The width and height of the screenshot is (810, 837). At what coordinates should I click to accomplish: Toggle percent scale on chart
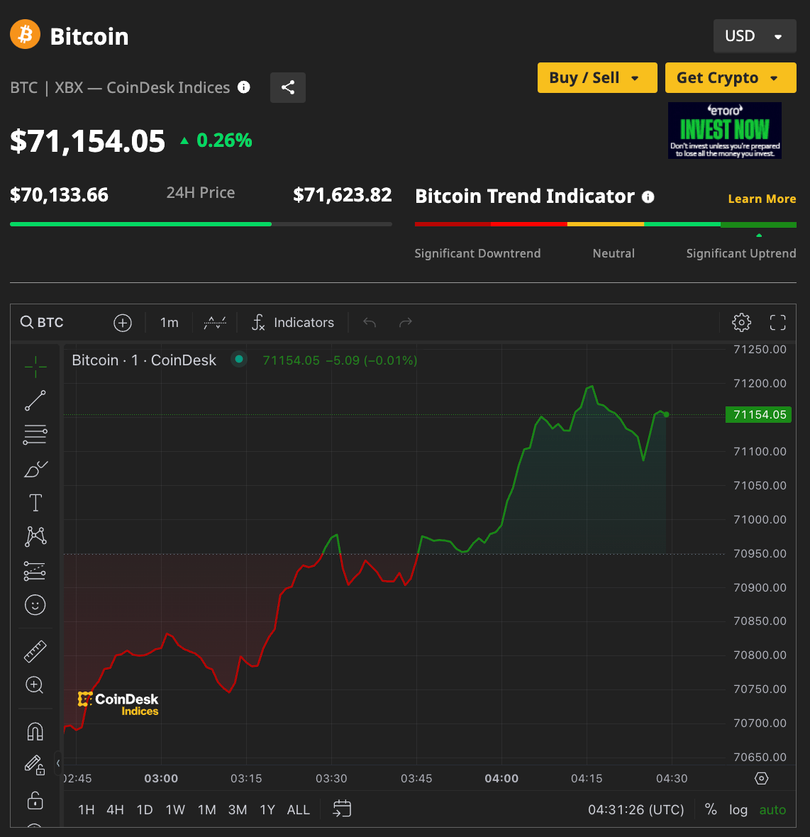click(710, 810)
